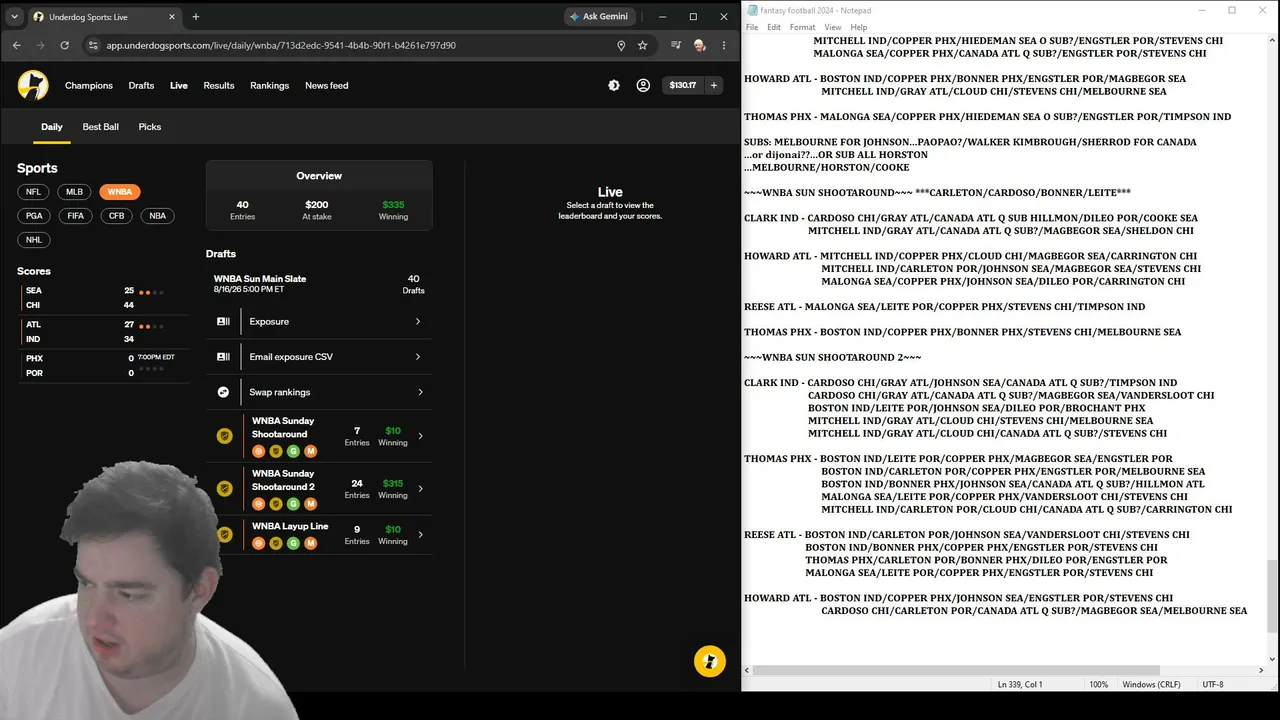Open Chrome's tab search dropdown

[14, 17]
